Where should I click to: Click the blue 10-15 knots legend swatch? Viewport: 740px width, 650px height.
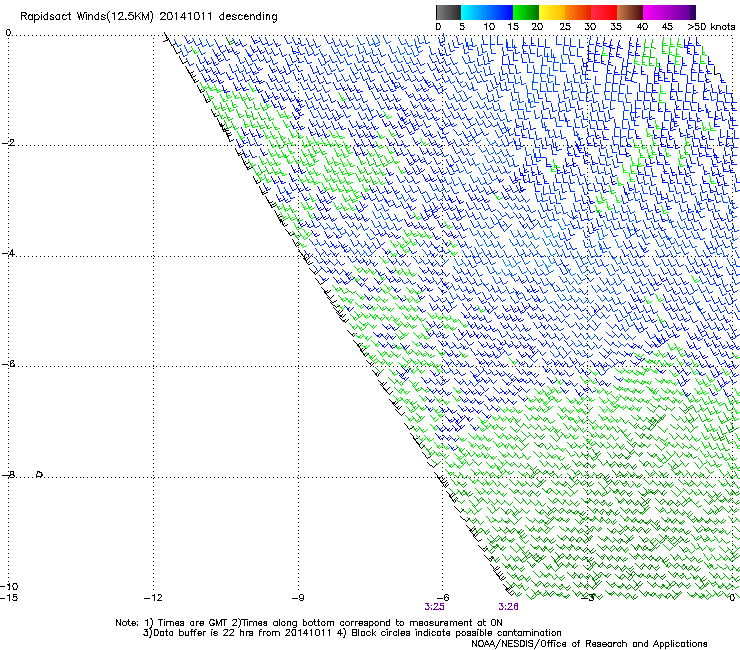[x=500, y=12]
